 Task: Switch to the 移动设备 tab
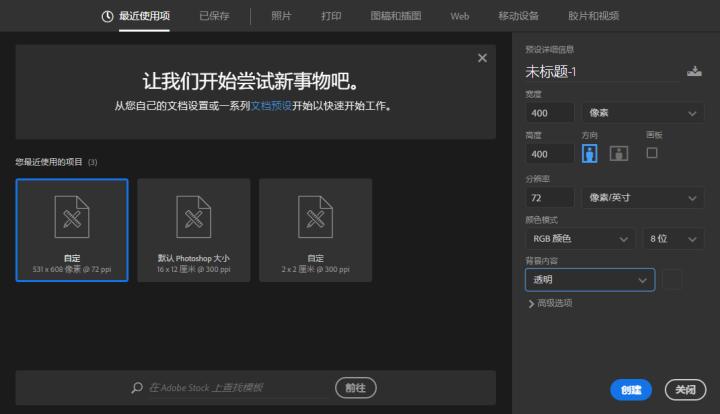(x=518, y=17)
